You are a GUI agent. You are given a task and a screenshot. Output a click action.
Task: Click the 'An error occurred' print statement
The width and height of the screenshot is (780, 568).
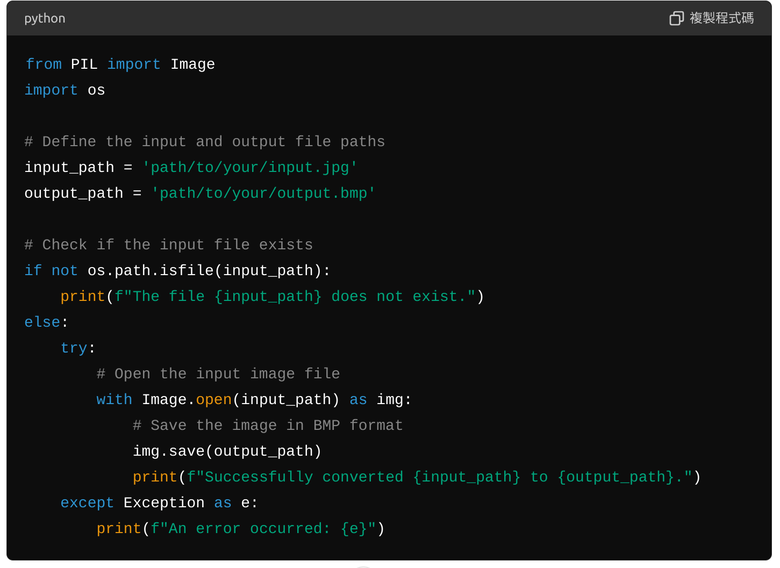coord(241,529)
